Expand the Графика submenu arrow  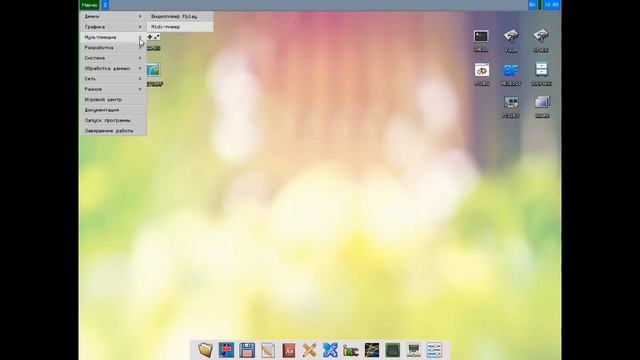tap(140, 27)
